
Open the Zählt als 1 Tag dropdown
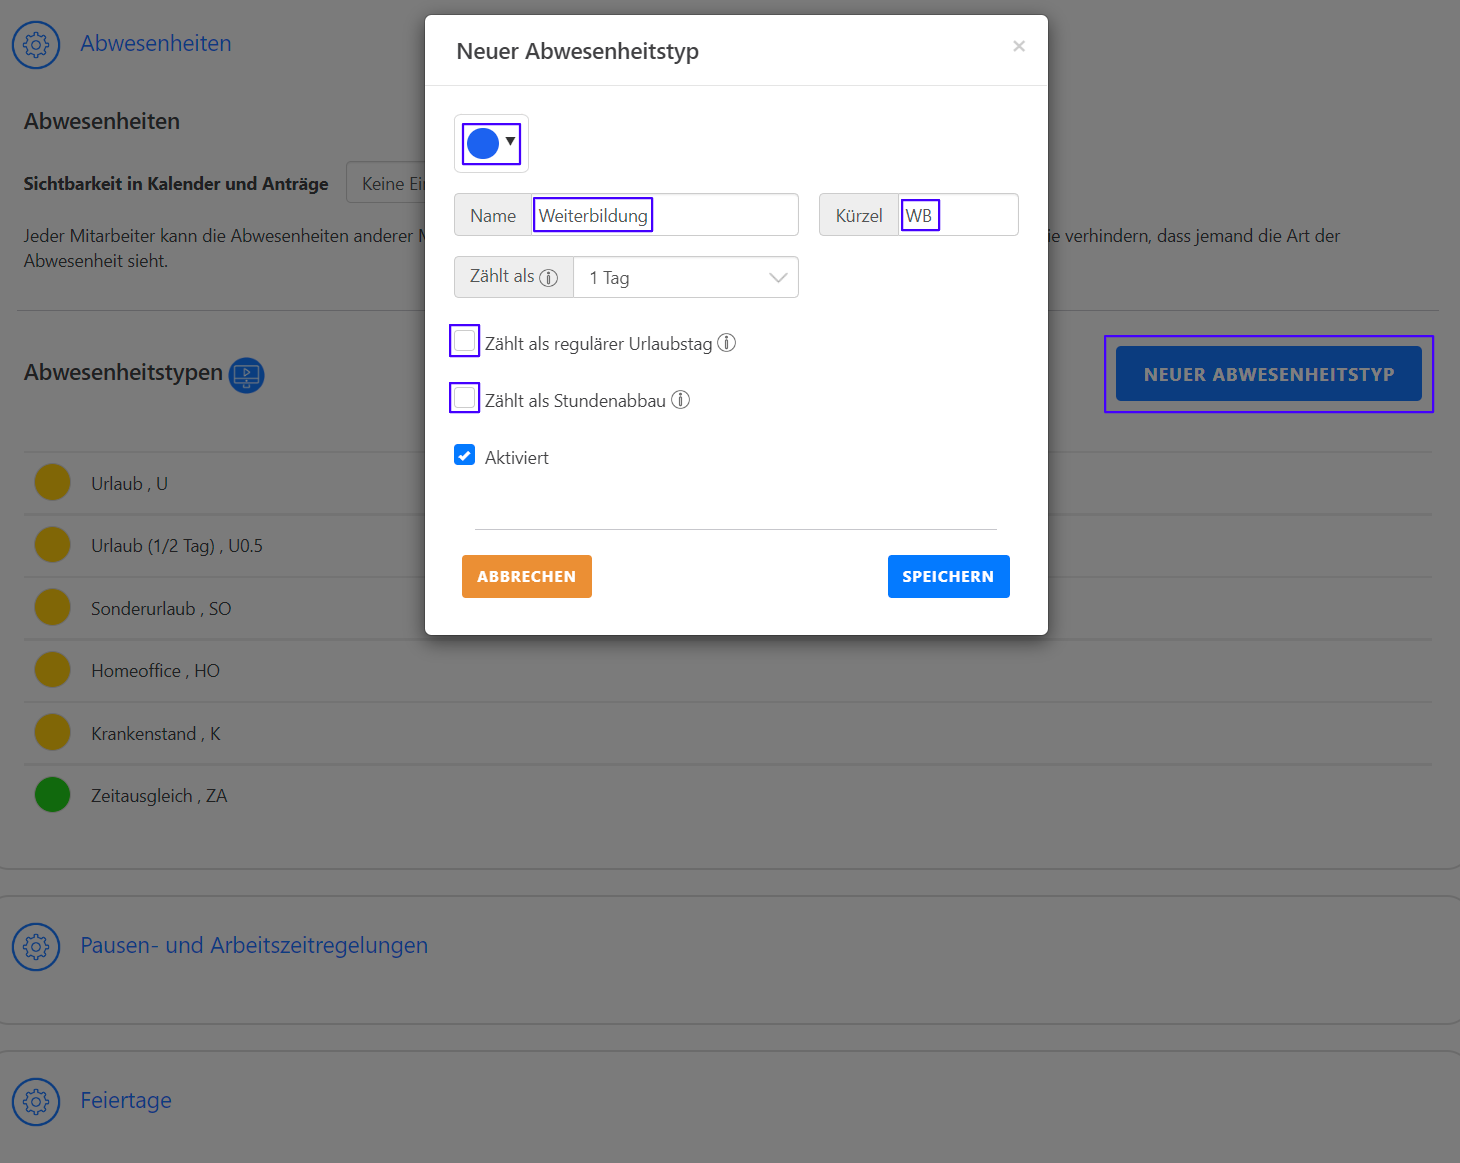[685, 278]
